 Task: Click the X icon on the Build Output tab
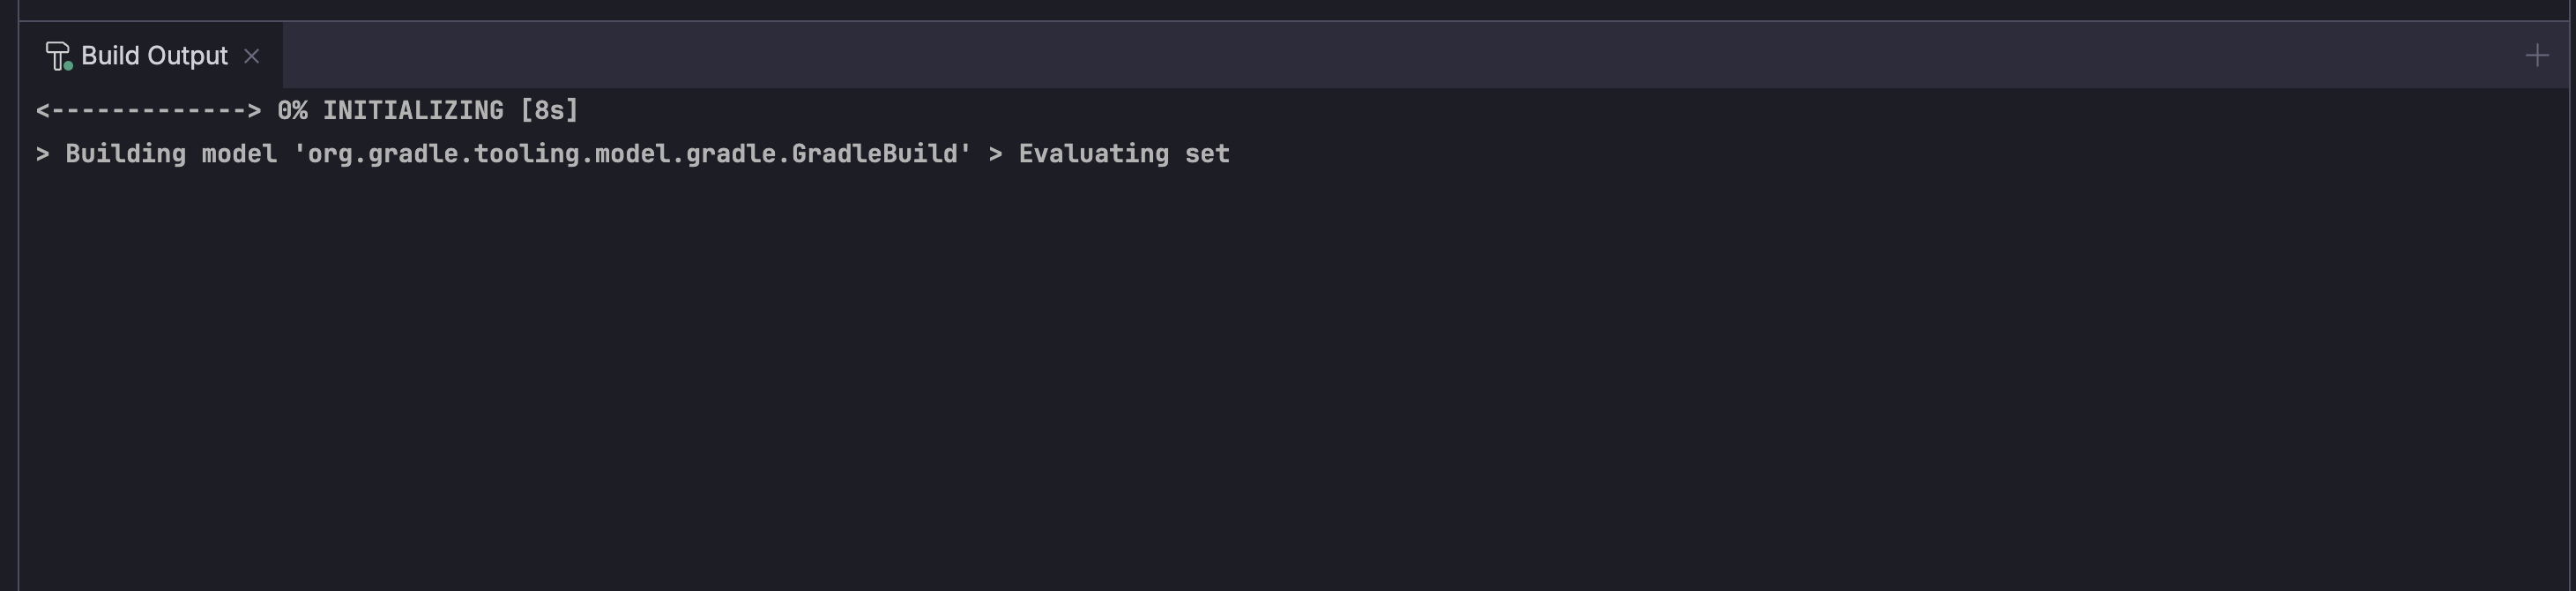point(252,56)
